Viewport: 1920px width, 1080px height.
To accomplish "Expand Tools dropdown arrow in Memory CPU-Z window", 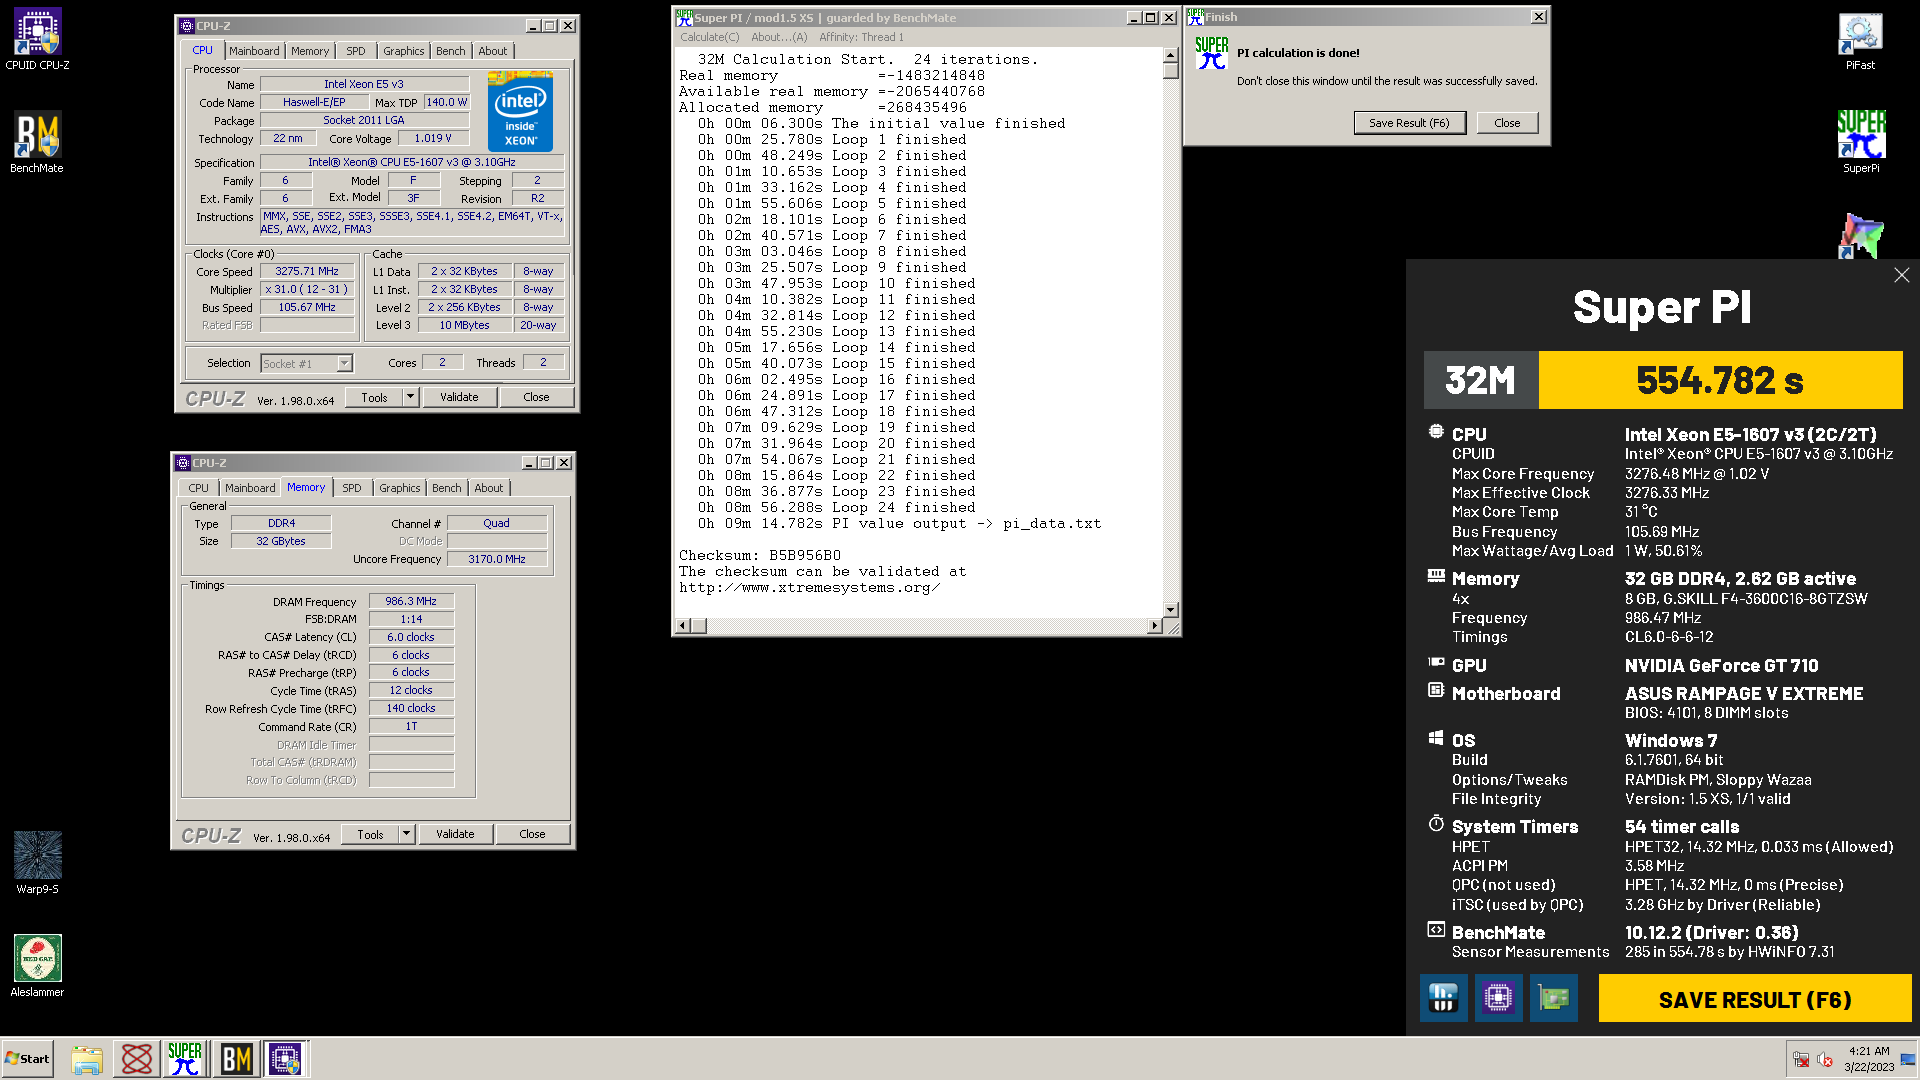I will 406,834.
